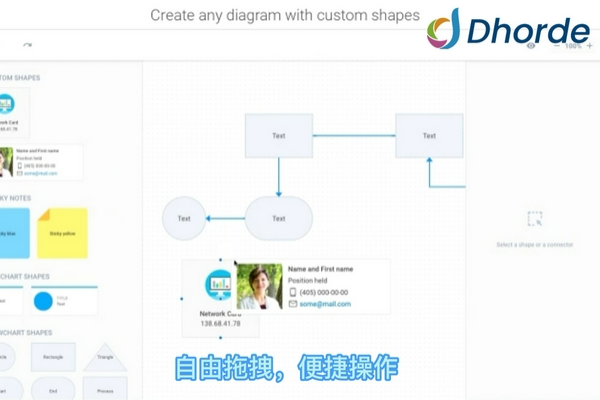Select the rounded Text node on the canvas
The image size is (600, 400).
(279, 218)
